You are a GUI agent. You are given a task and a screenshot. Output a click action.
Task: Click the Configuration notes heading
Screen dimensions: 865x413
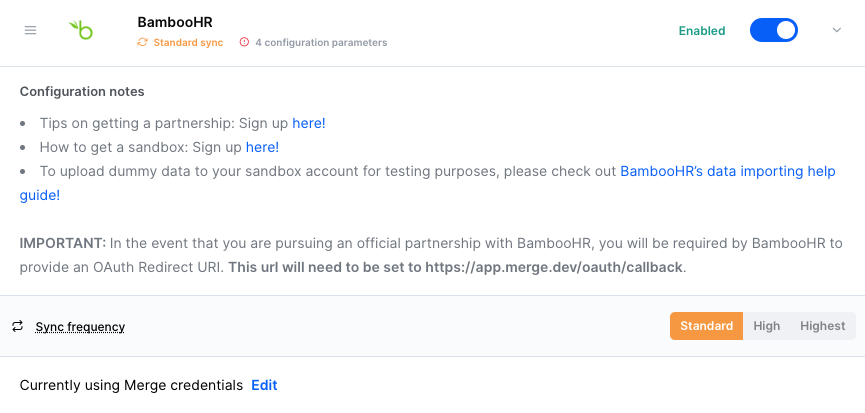point(82,91)
